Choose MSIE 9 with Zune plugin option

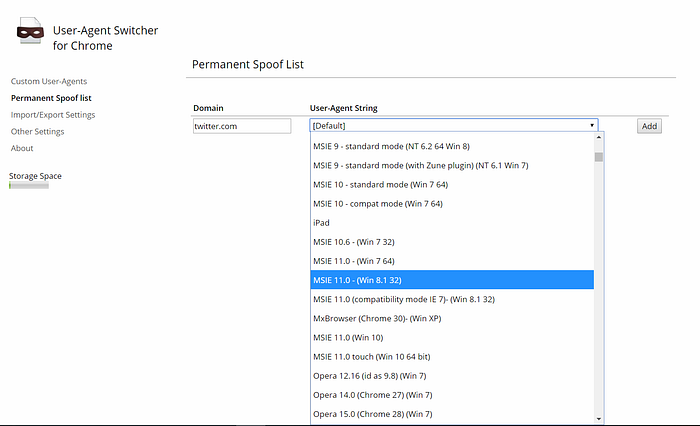(x=452, y=165)
